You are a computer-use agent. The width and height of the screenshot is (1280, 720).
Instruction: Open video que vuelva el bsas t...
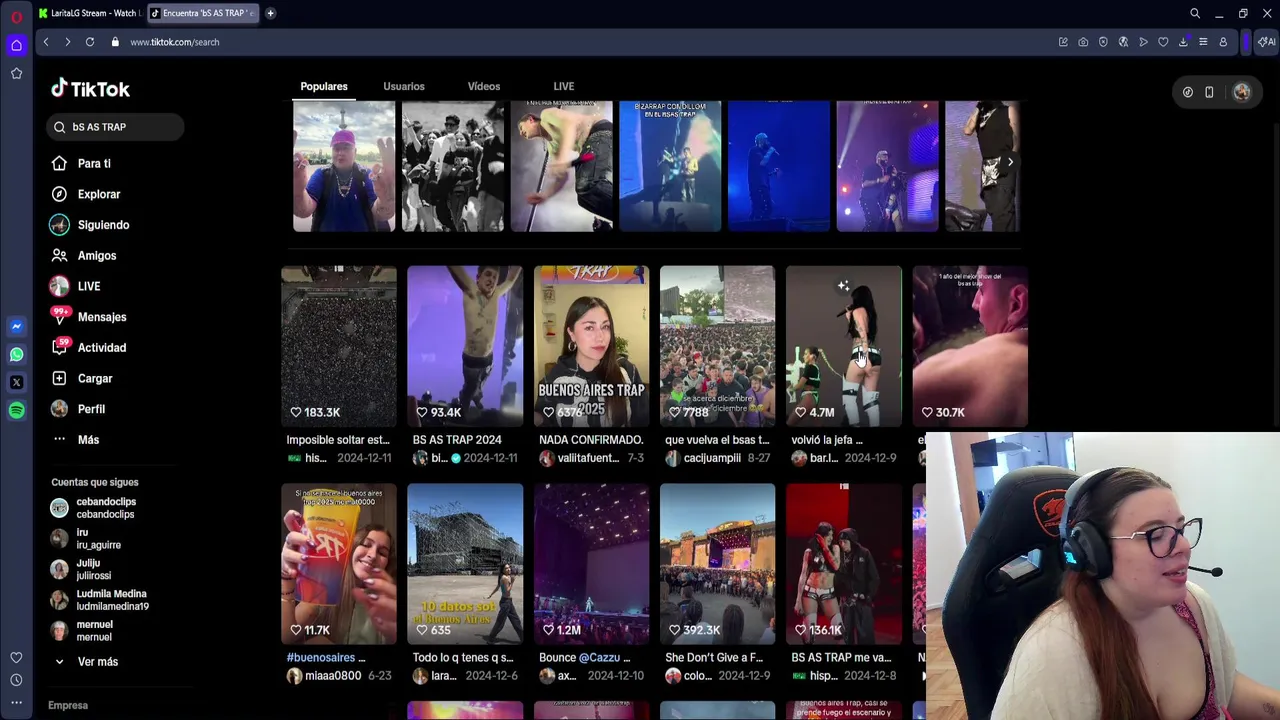tap(717, 346)
